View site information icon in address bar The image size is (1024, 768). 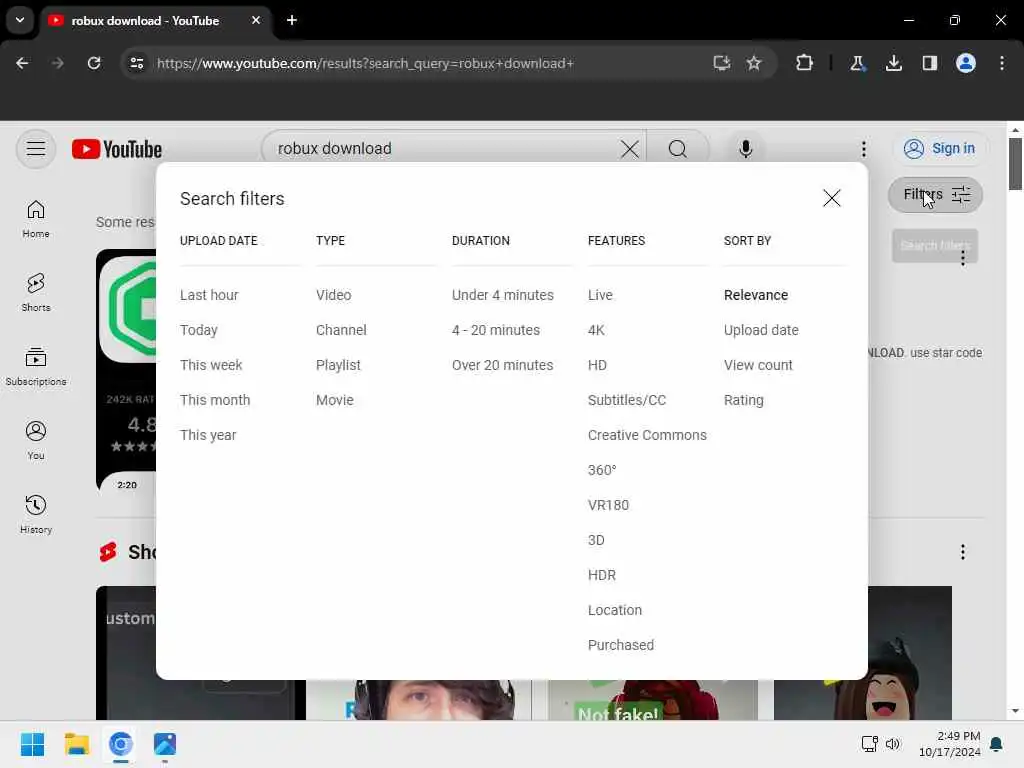[136, 63]
